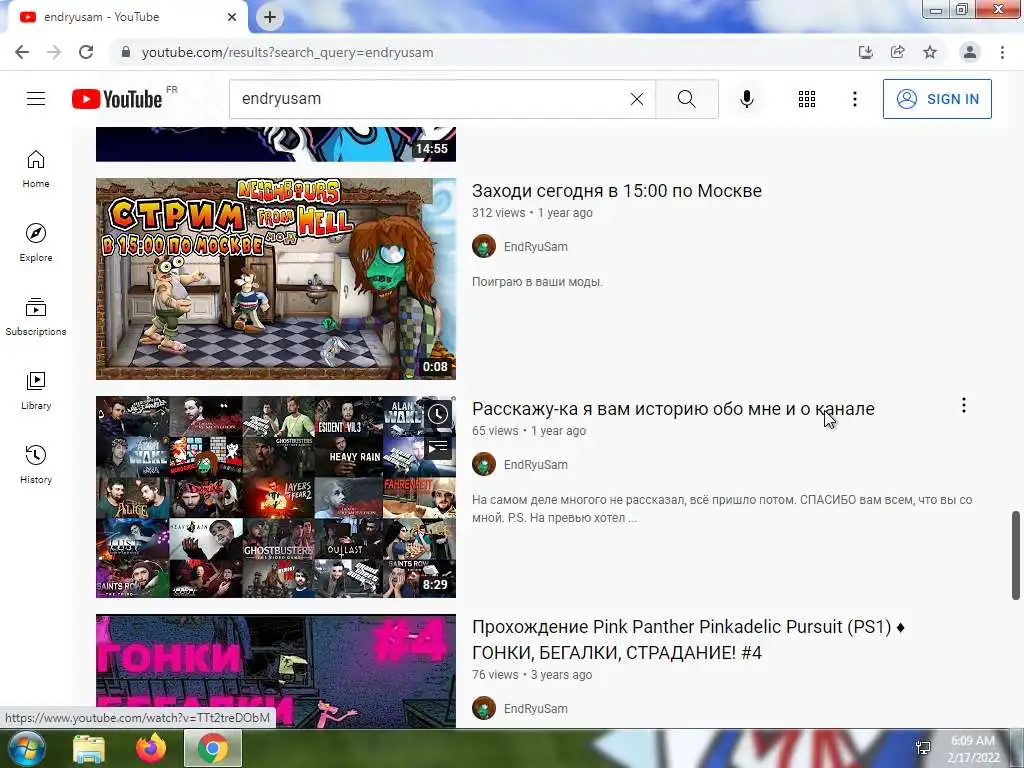Click the Chrome taskbar button
The height and width of the screenshot is (768, 1024).
tap(213, 748)
